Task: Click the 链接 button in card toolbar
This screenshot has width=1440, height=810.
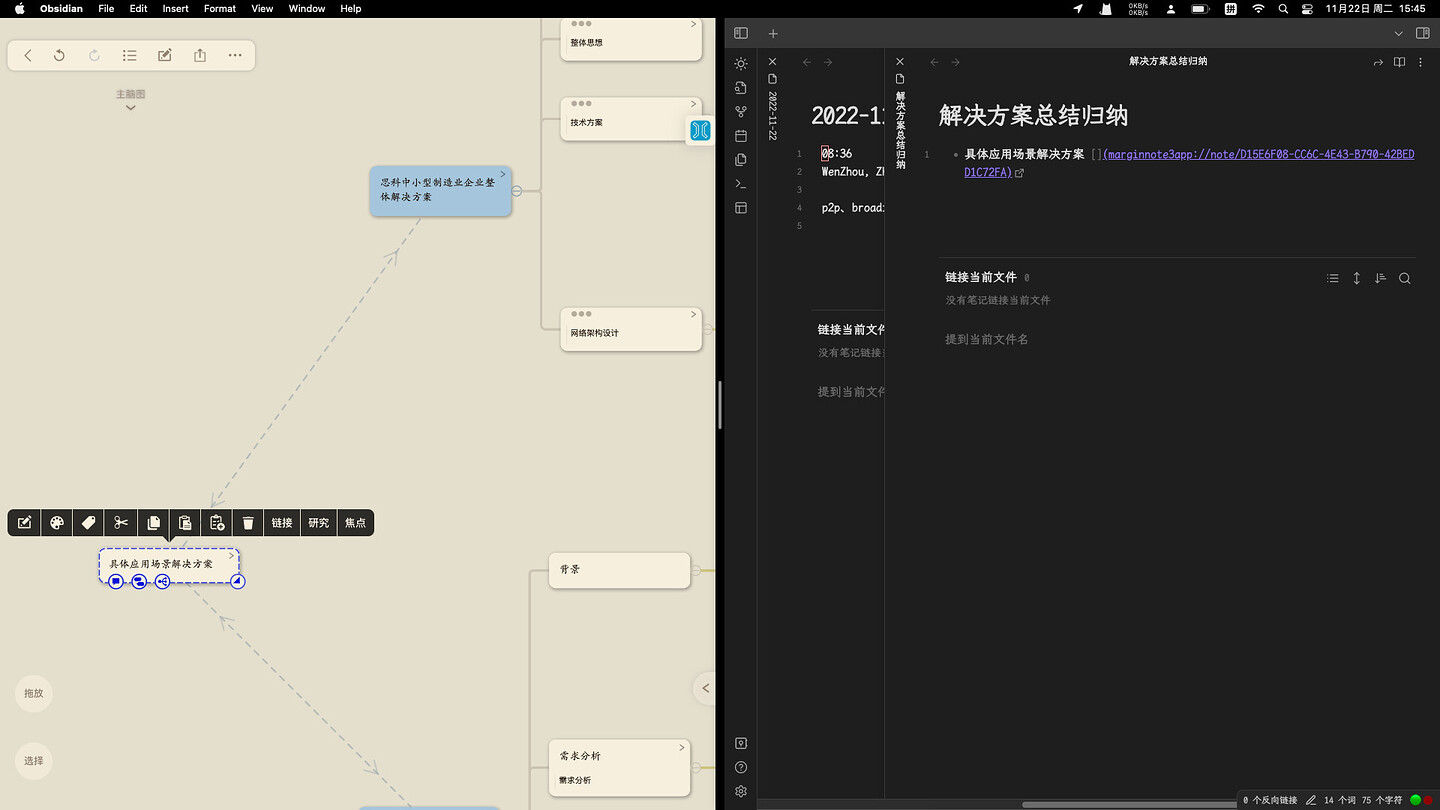Action: [282, 523]
